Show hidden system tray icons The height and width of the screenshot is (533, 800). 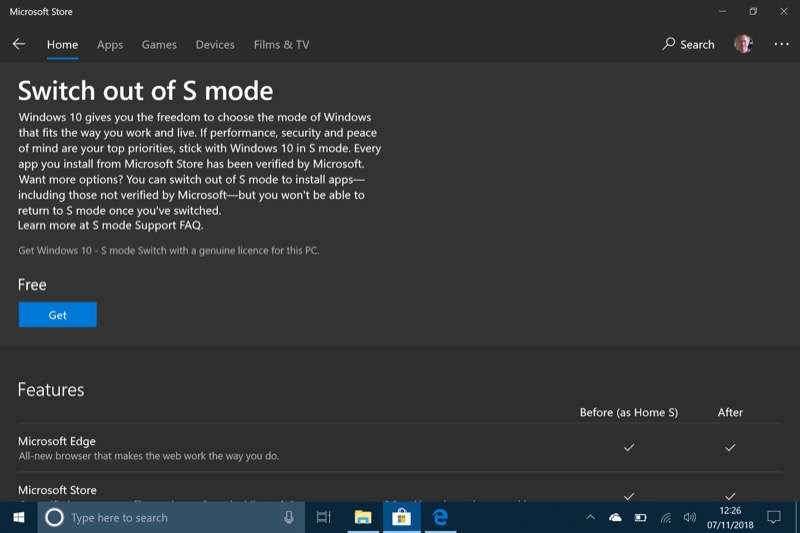click(590, 517)
